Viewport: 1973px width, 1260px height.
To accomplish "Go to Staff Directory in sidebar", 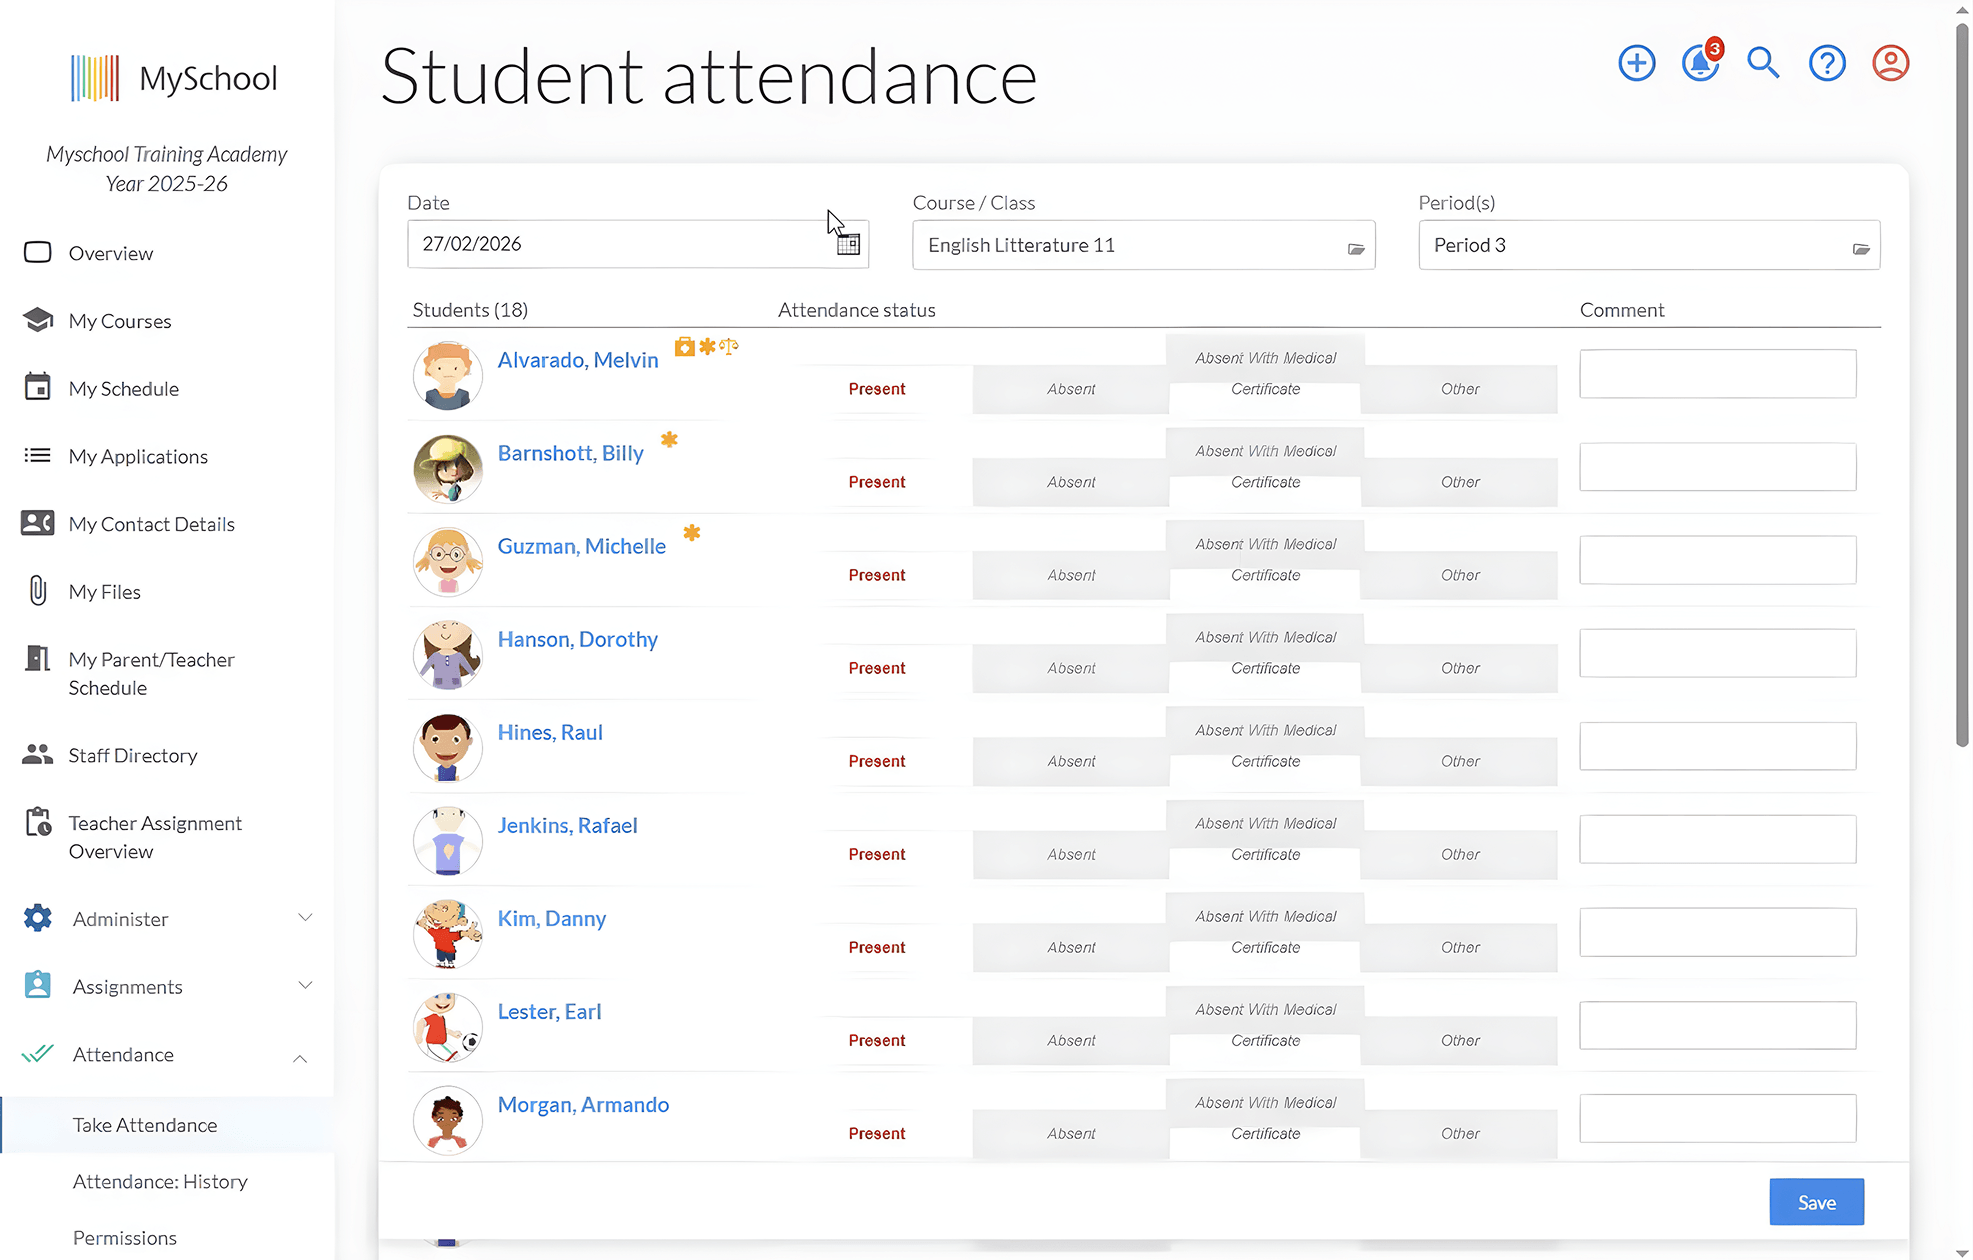I will coord(133,755).
